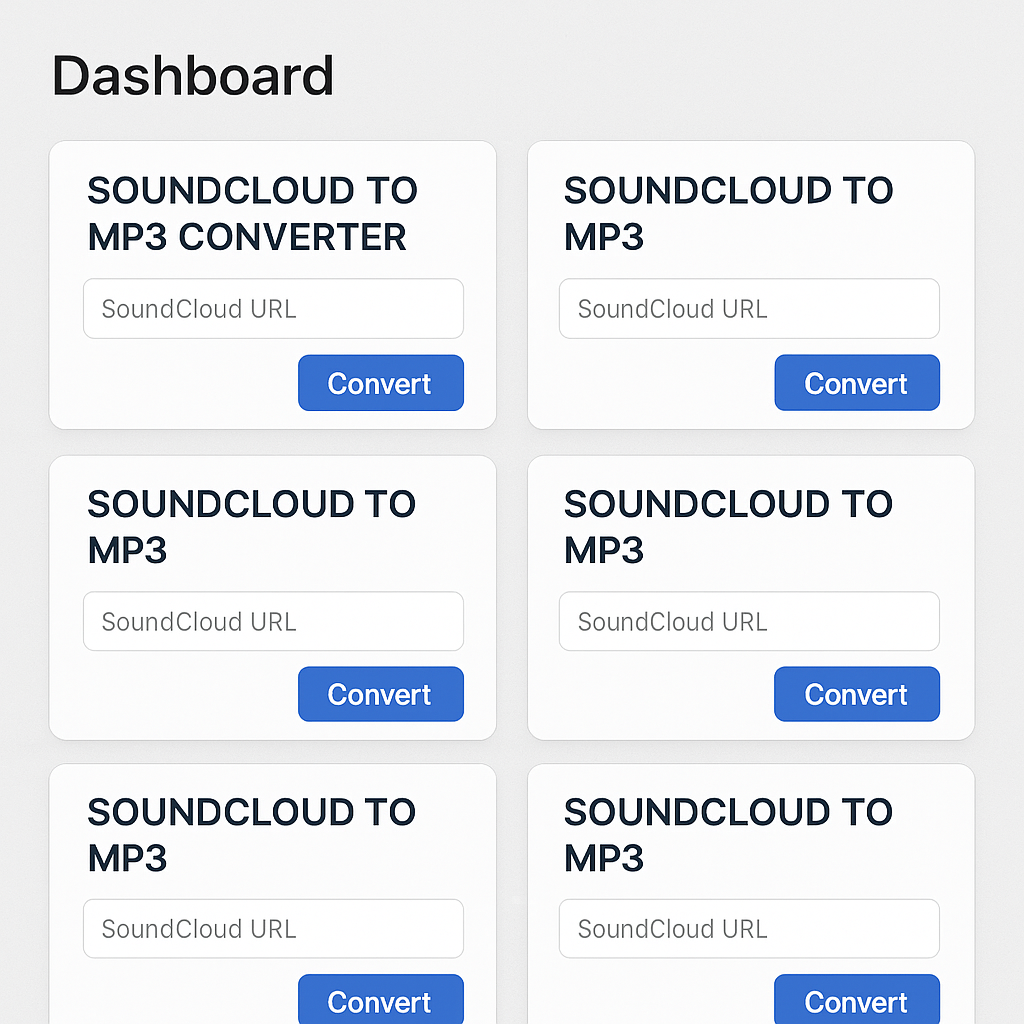The width and height of the screenshot is (1024, 1024).
Task: Click the SoundCloud URL box in the fourth card
Action: click(x=748, y=621)
